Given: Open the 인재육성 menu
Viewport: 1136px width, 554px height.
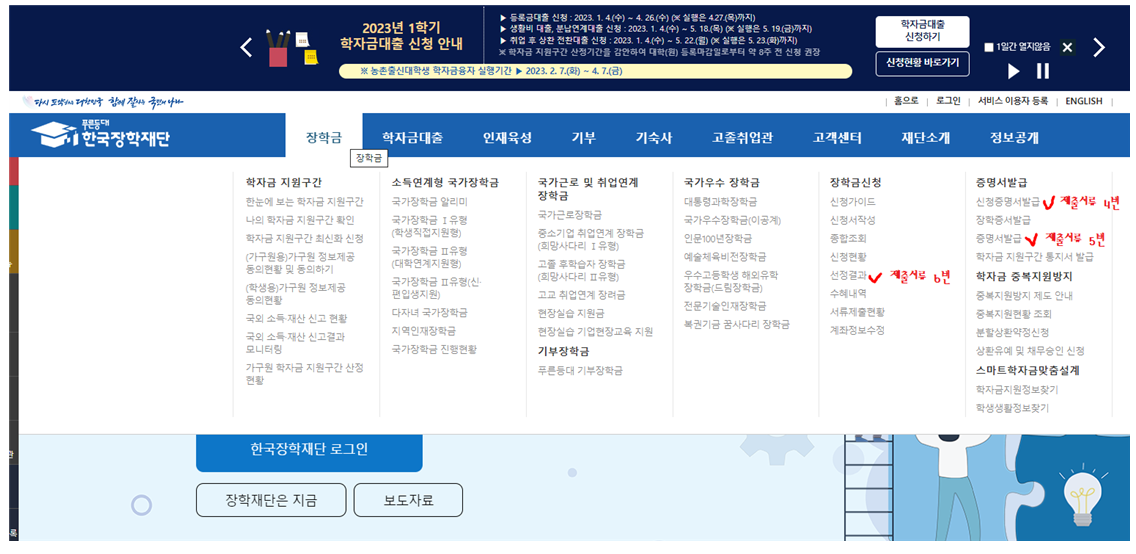Looking at the screenshot, I should (x=507, y=138).
